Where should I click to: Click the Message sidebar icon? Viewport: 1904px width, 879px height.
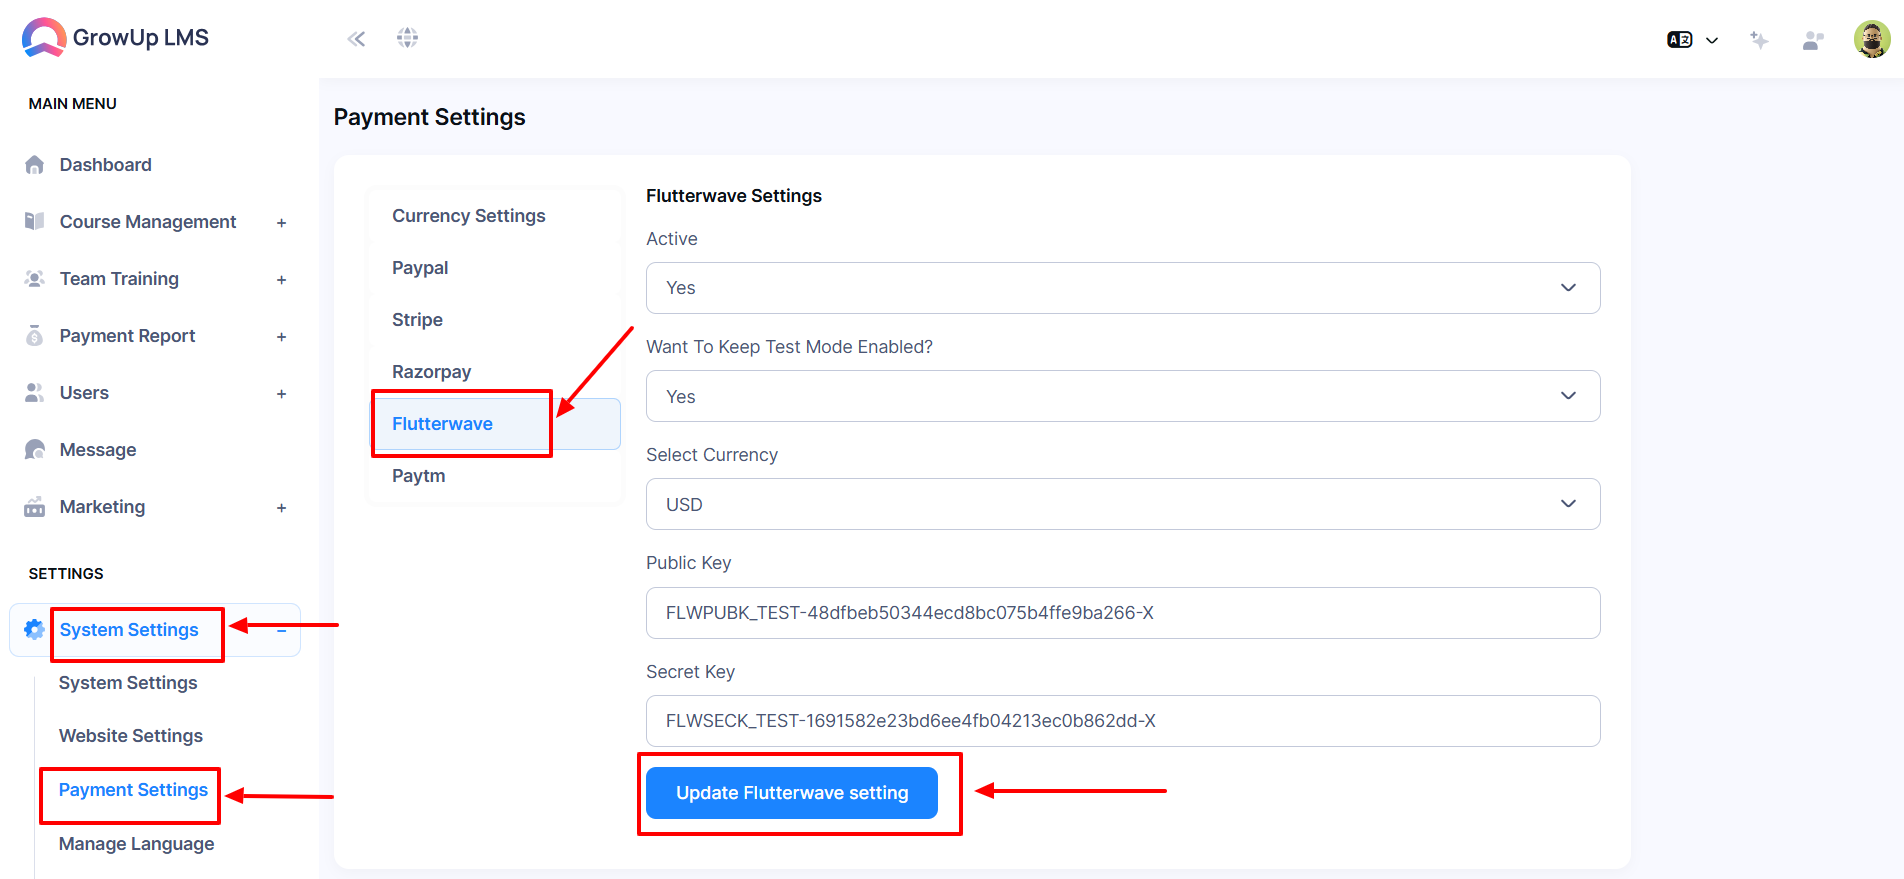coord(35,449)
